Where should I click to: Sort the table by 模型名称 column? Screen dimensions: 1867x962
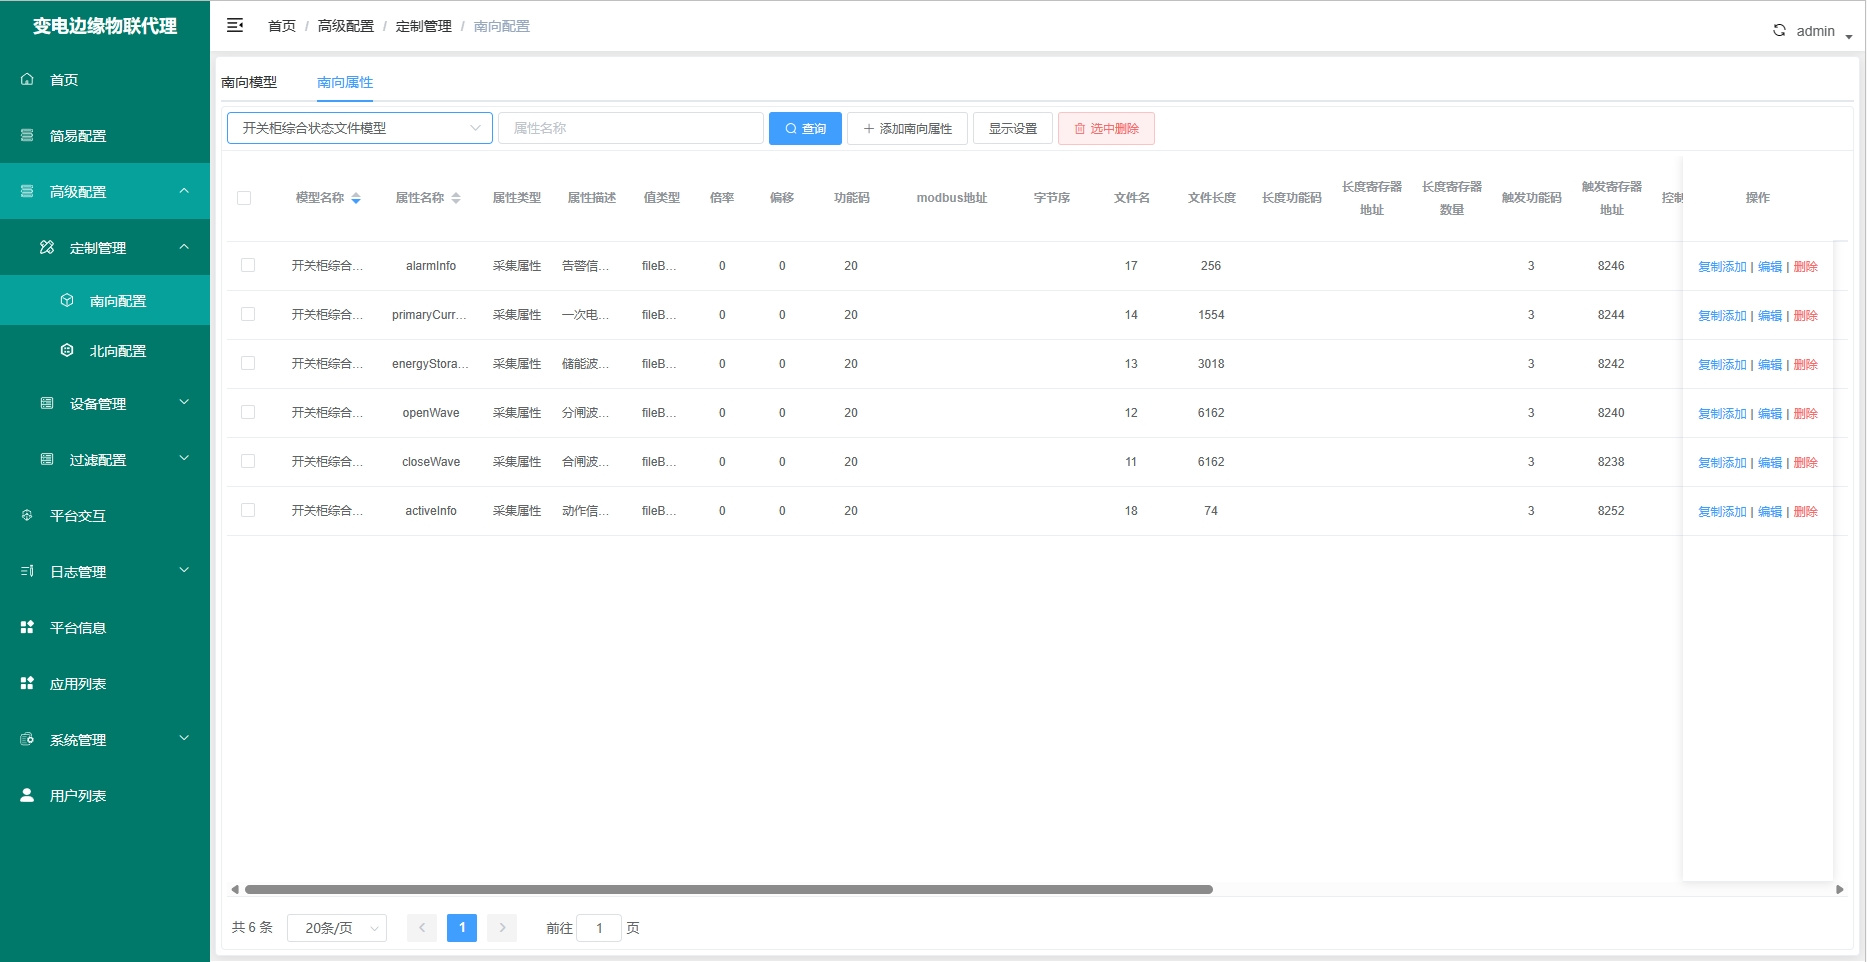pyautogui.click(x=356, y=198)
